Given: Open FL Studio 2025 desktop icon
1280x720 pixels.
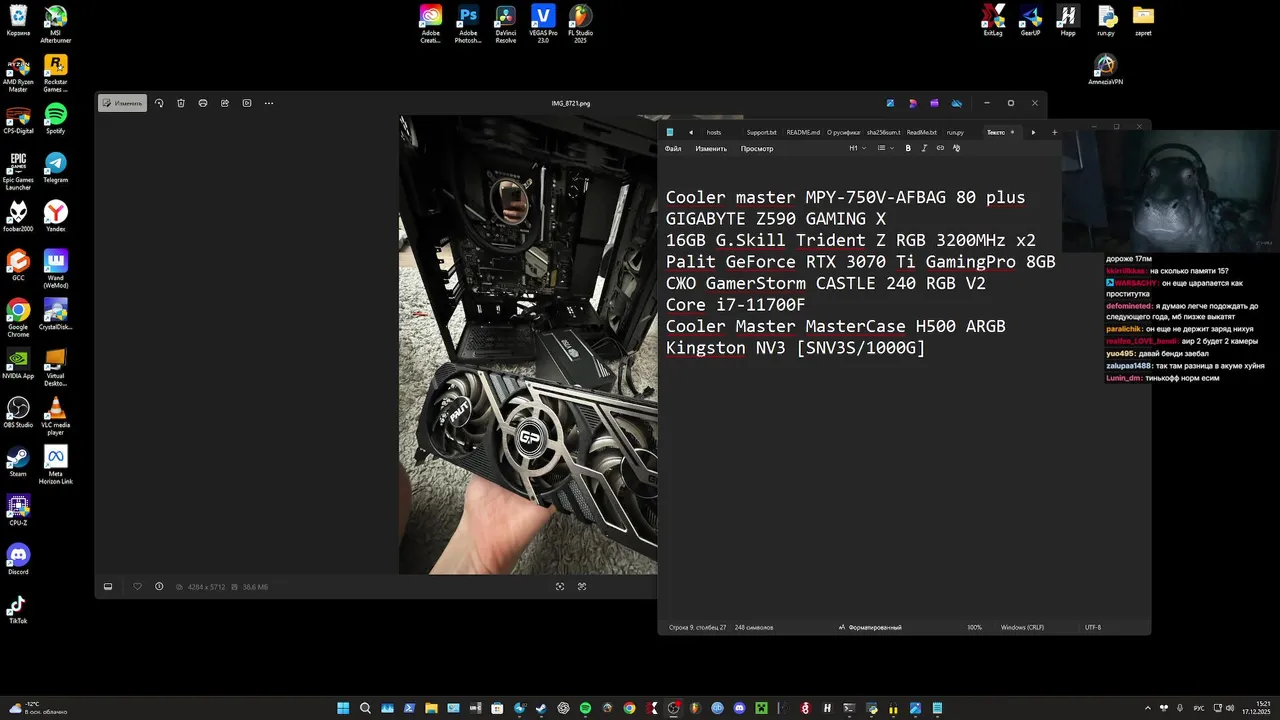Looking at the screenshot, I should pyautogui.click(x=580, y=24).
